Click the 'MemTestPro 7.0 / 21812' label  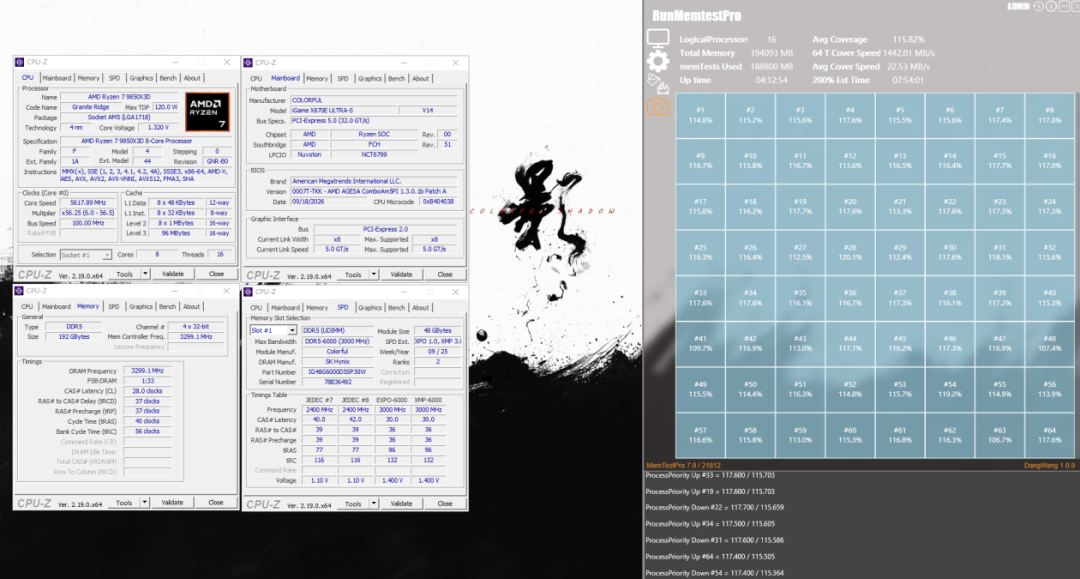(683, 465)
